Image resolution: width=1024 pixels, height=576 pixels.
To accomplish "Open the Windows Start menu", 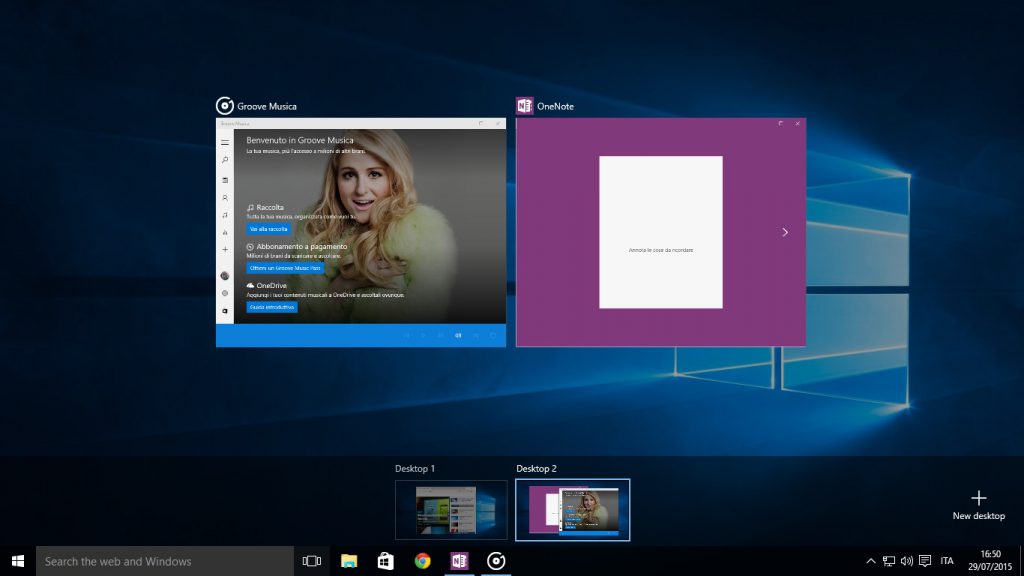I will (x=18, y=561).
